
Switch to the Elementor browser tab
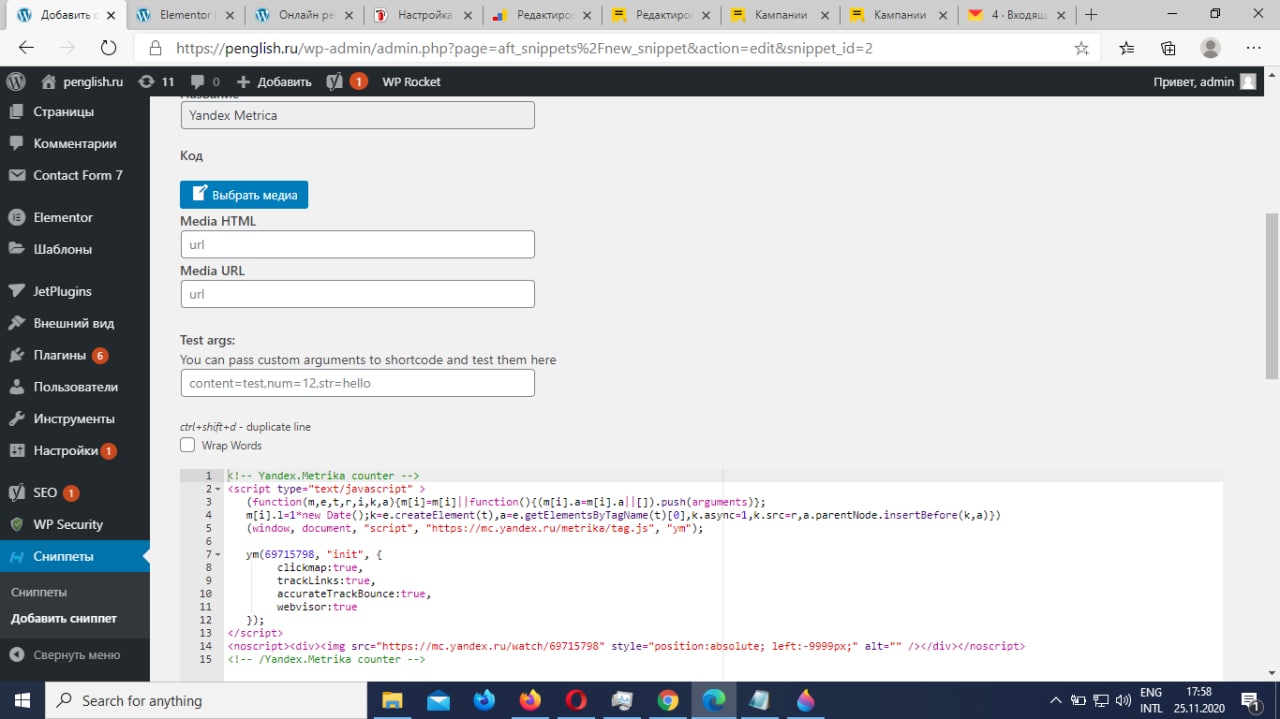click(x=184, y=15)
